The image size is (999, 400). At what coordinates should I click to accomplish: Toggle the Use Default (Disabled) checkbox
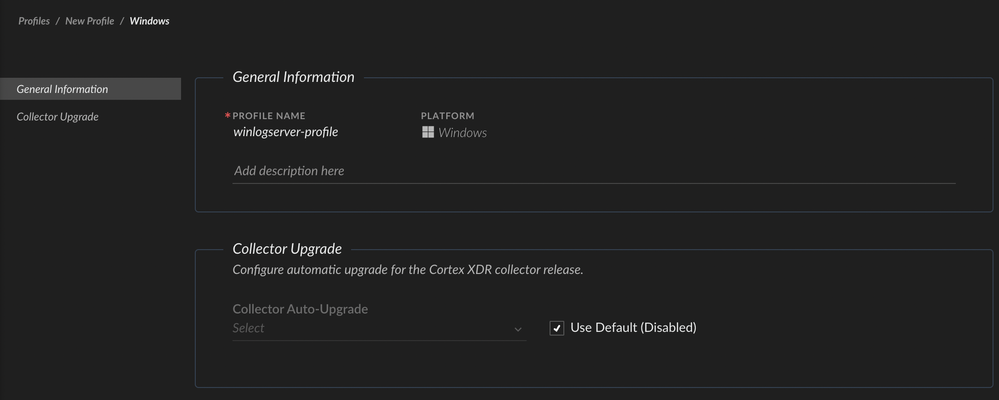click(x=557, y=328)
